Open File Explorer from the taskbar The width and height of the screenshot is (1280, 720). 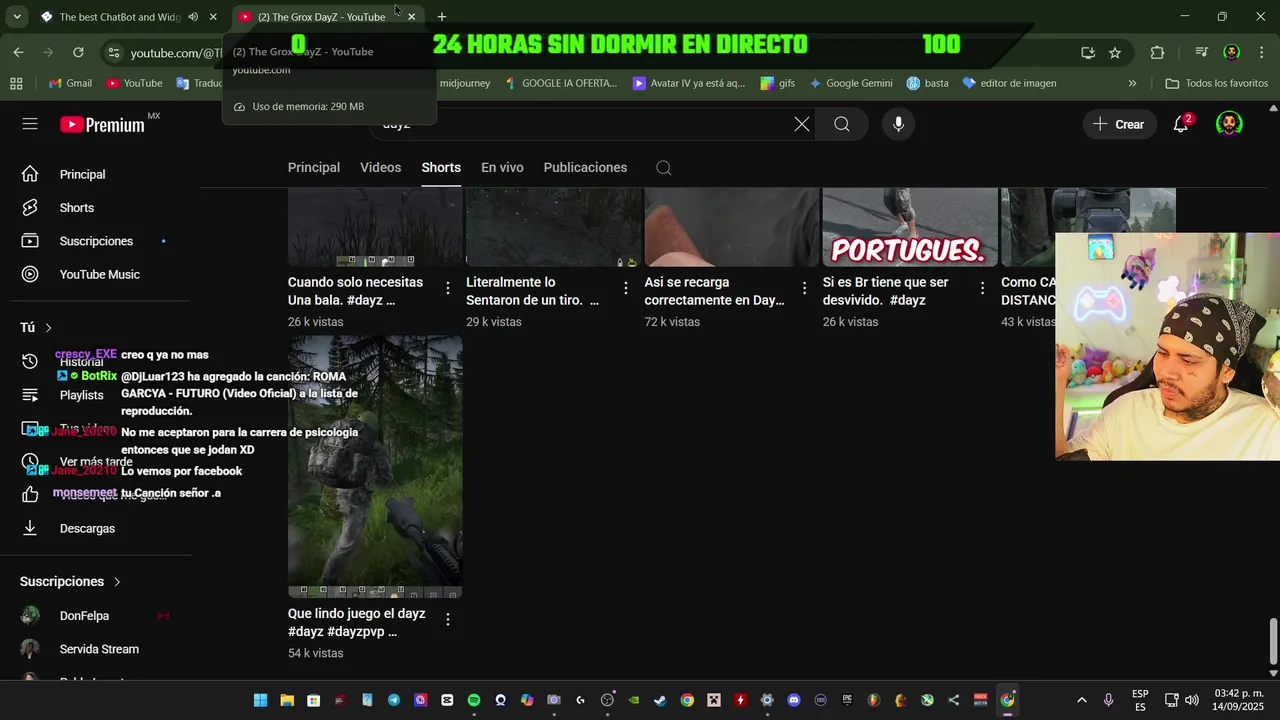[287, 700]
